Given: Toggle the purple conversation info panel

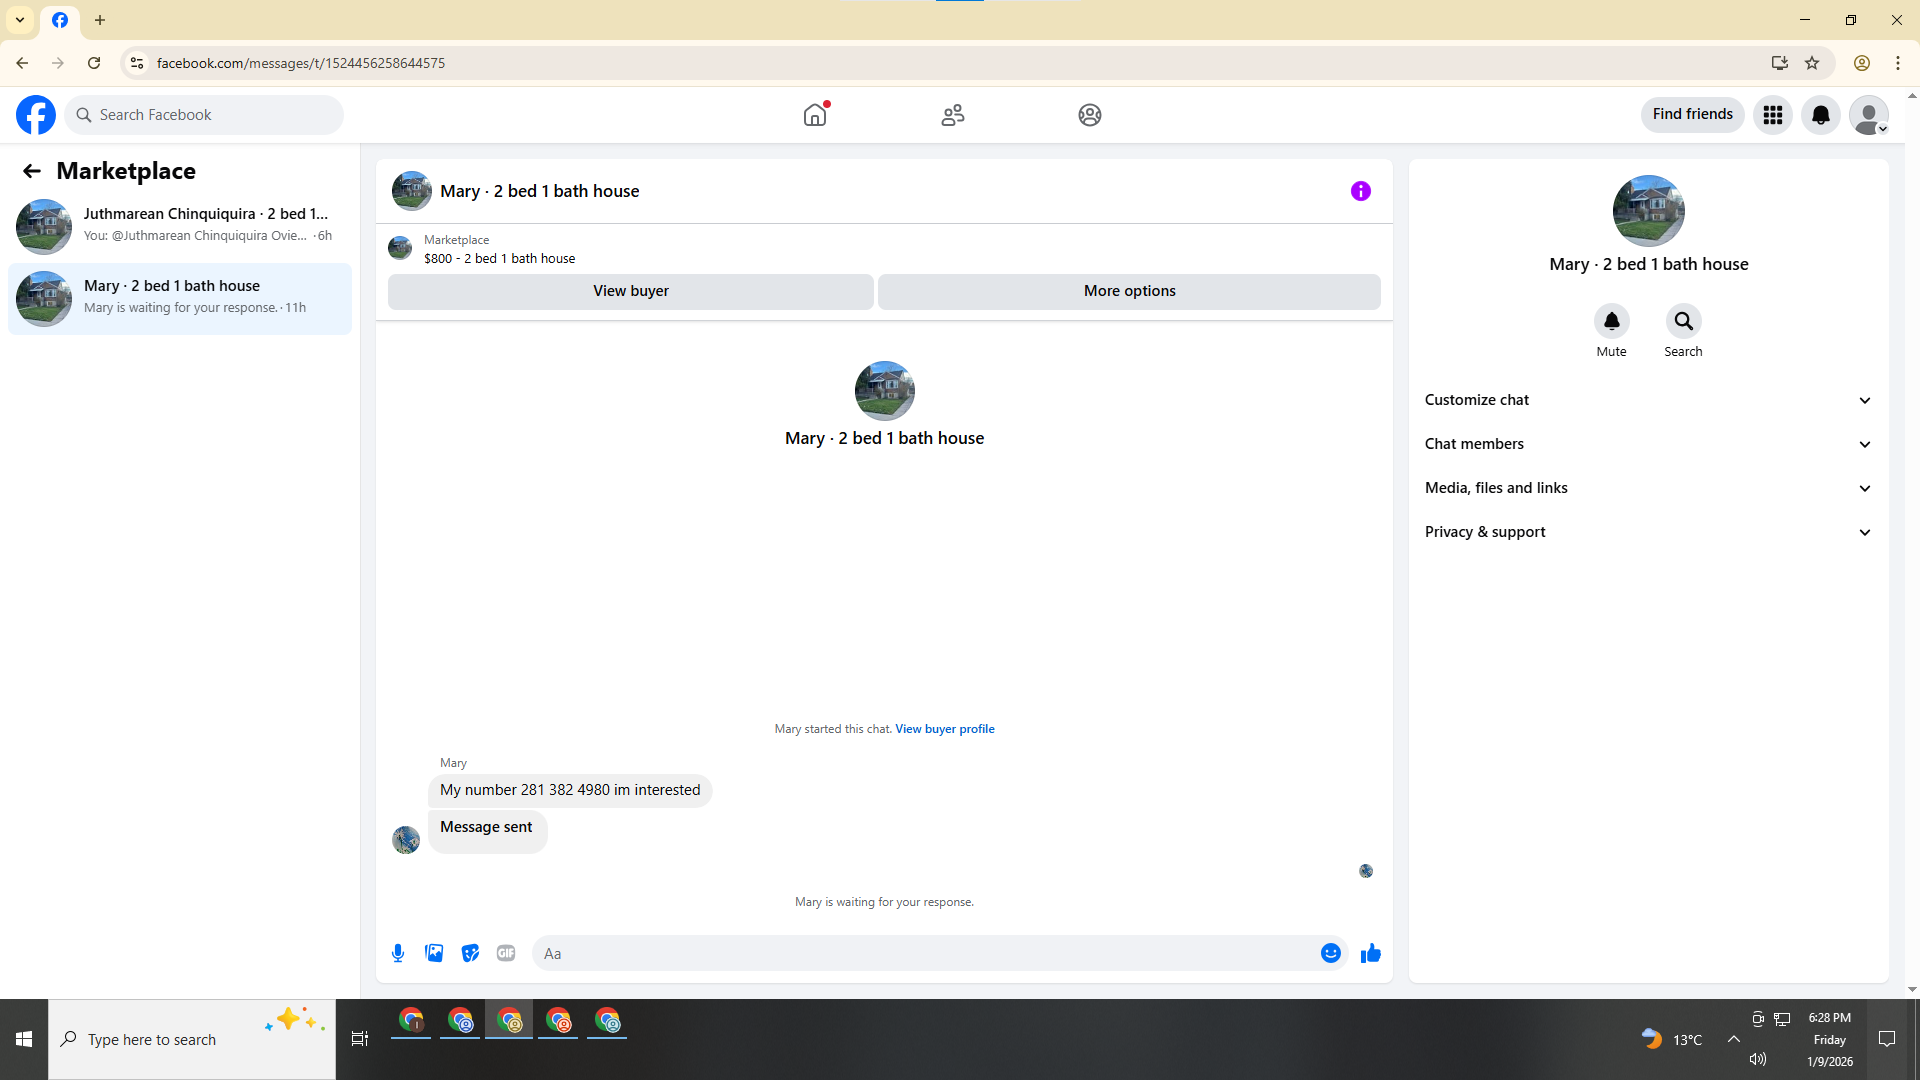Looking at the screenshot, I should coord(1360,191).
